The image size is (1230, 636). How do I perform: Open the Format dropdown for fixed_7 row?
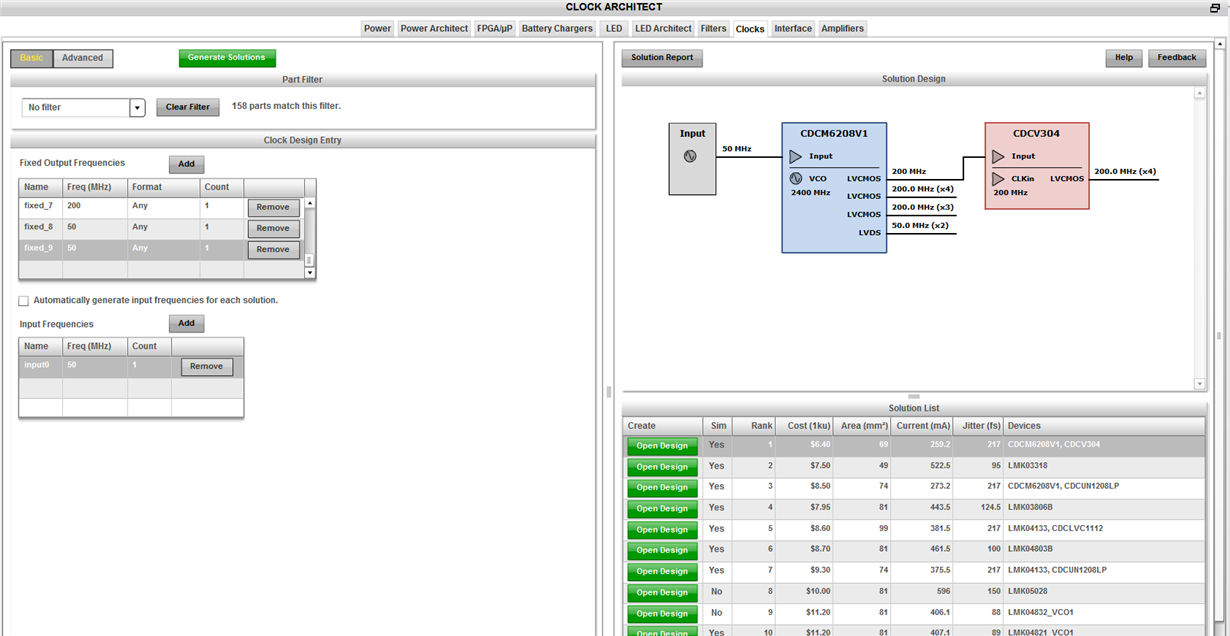162,207
